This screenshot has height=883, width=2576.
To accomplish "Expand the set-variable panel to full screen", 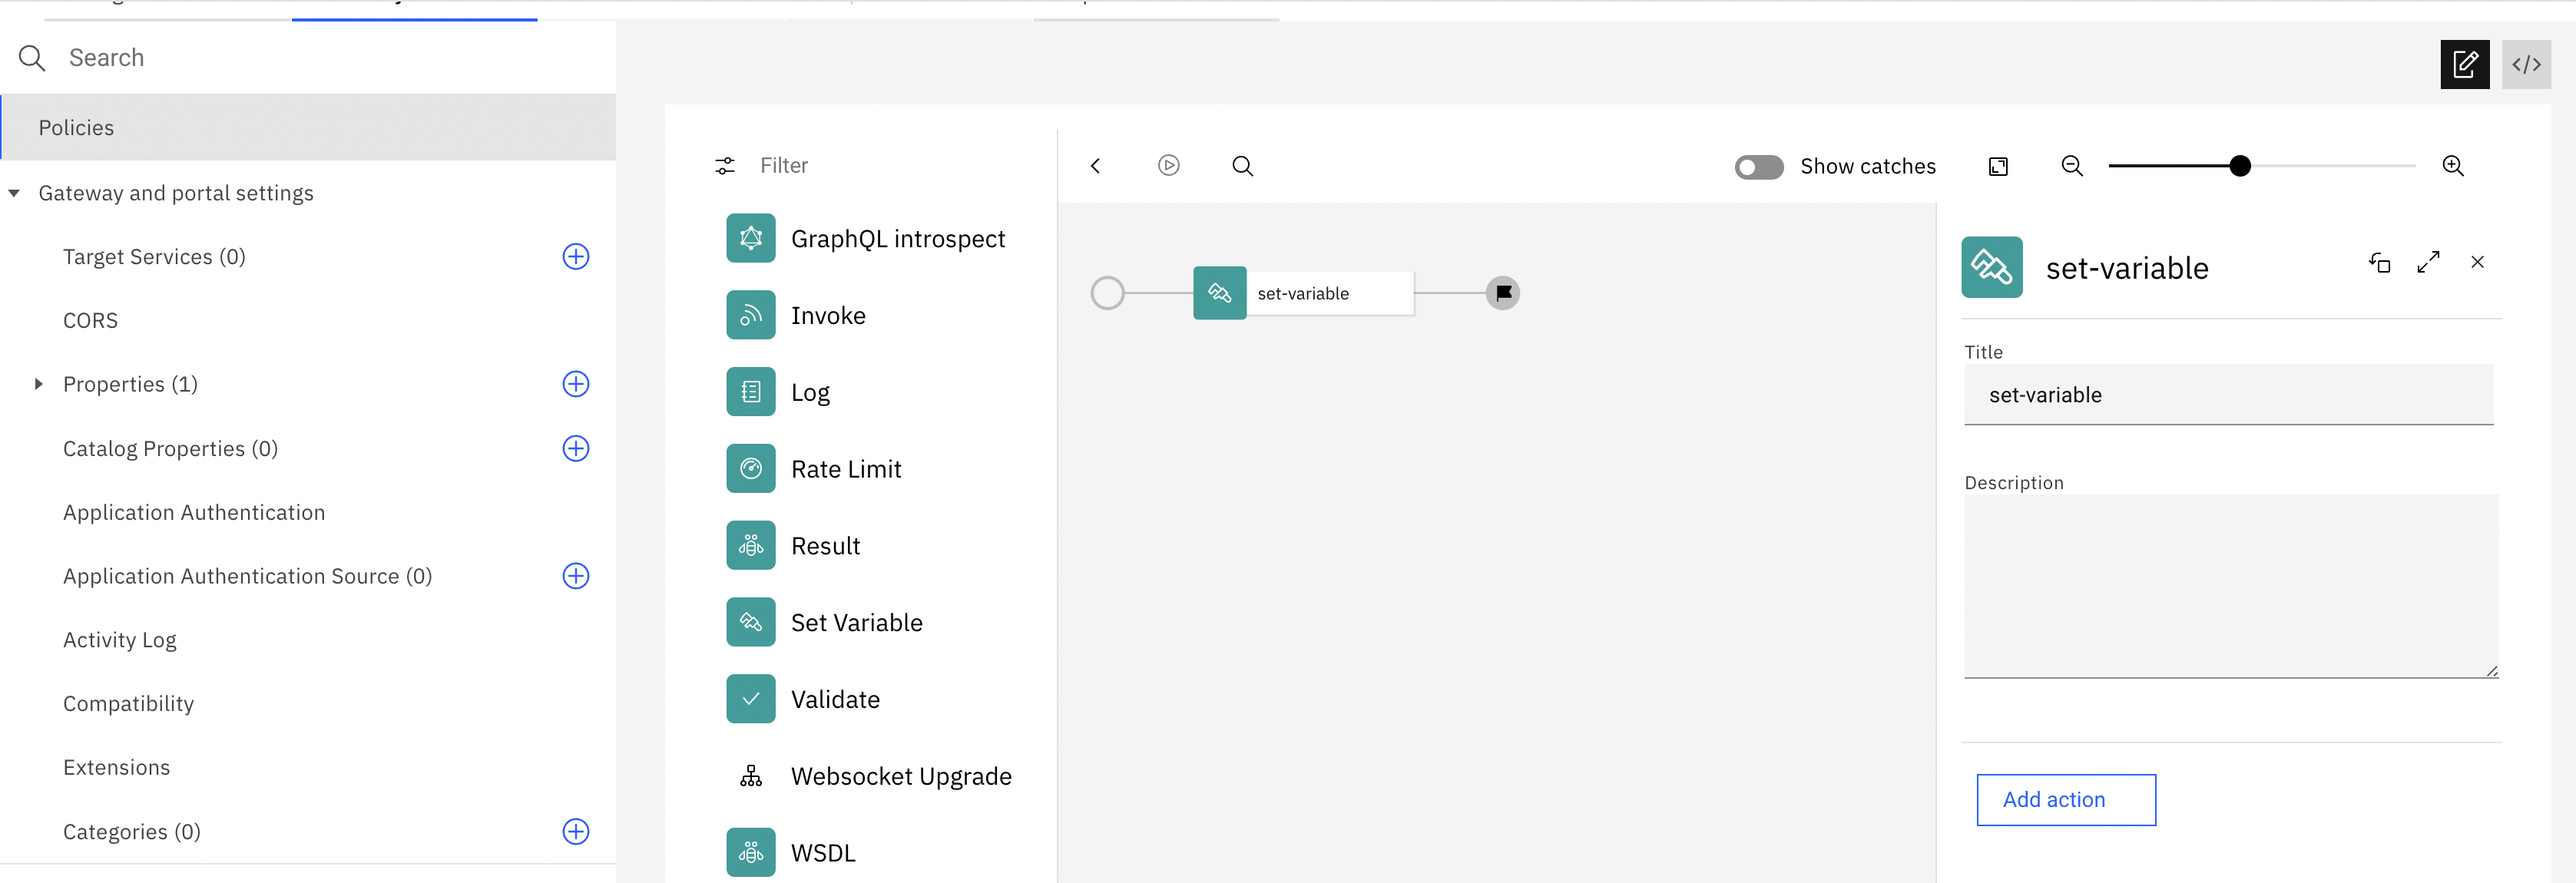I will (2428, 262).
